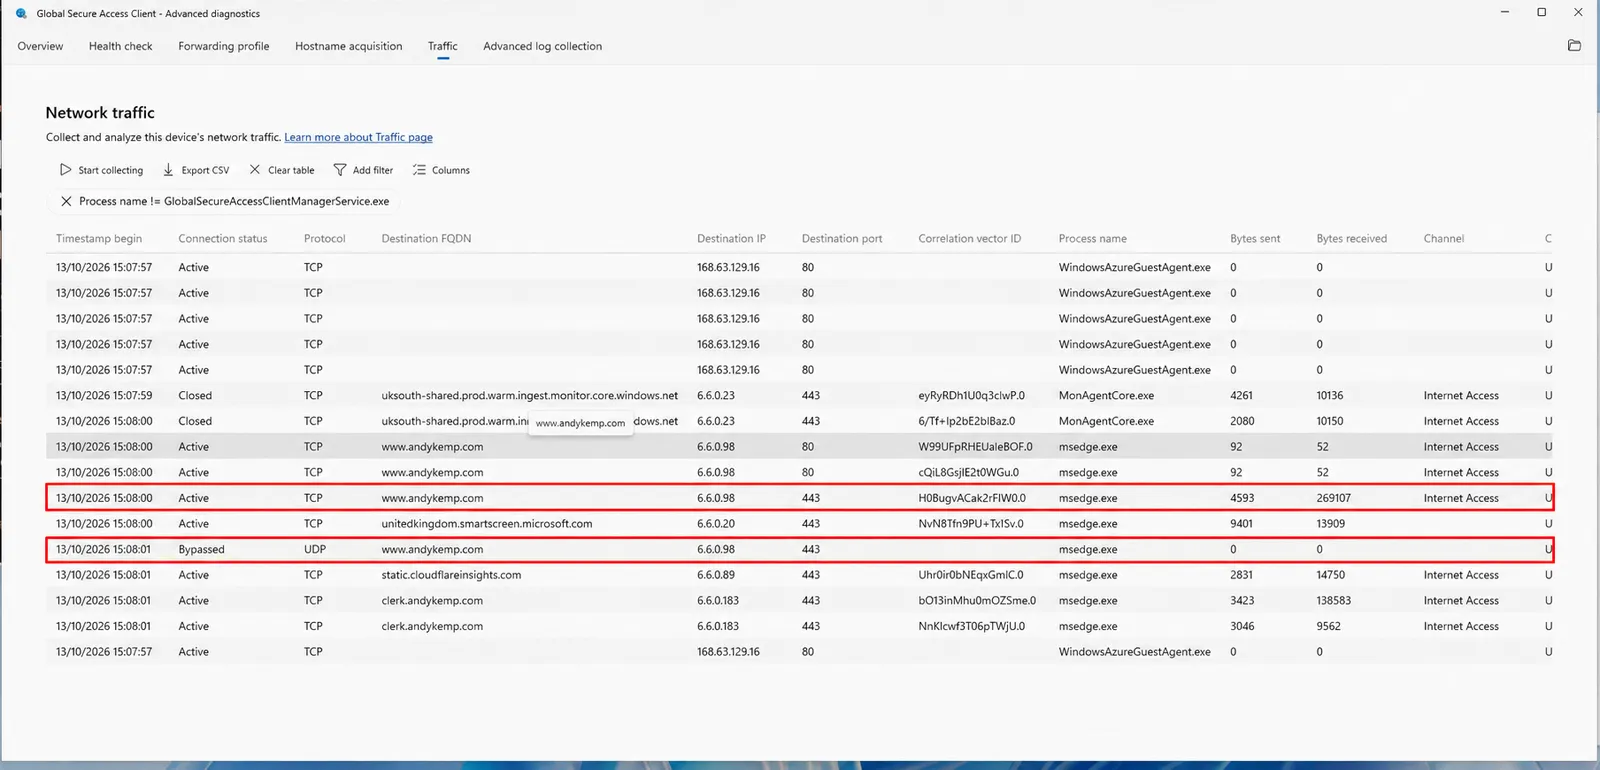
Task: Click correlation ID H0BugvACak2rFIW0.0
Action: 972,498
